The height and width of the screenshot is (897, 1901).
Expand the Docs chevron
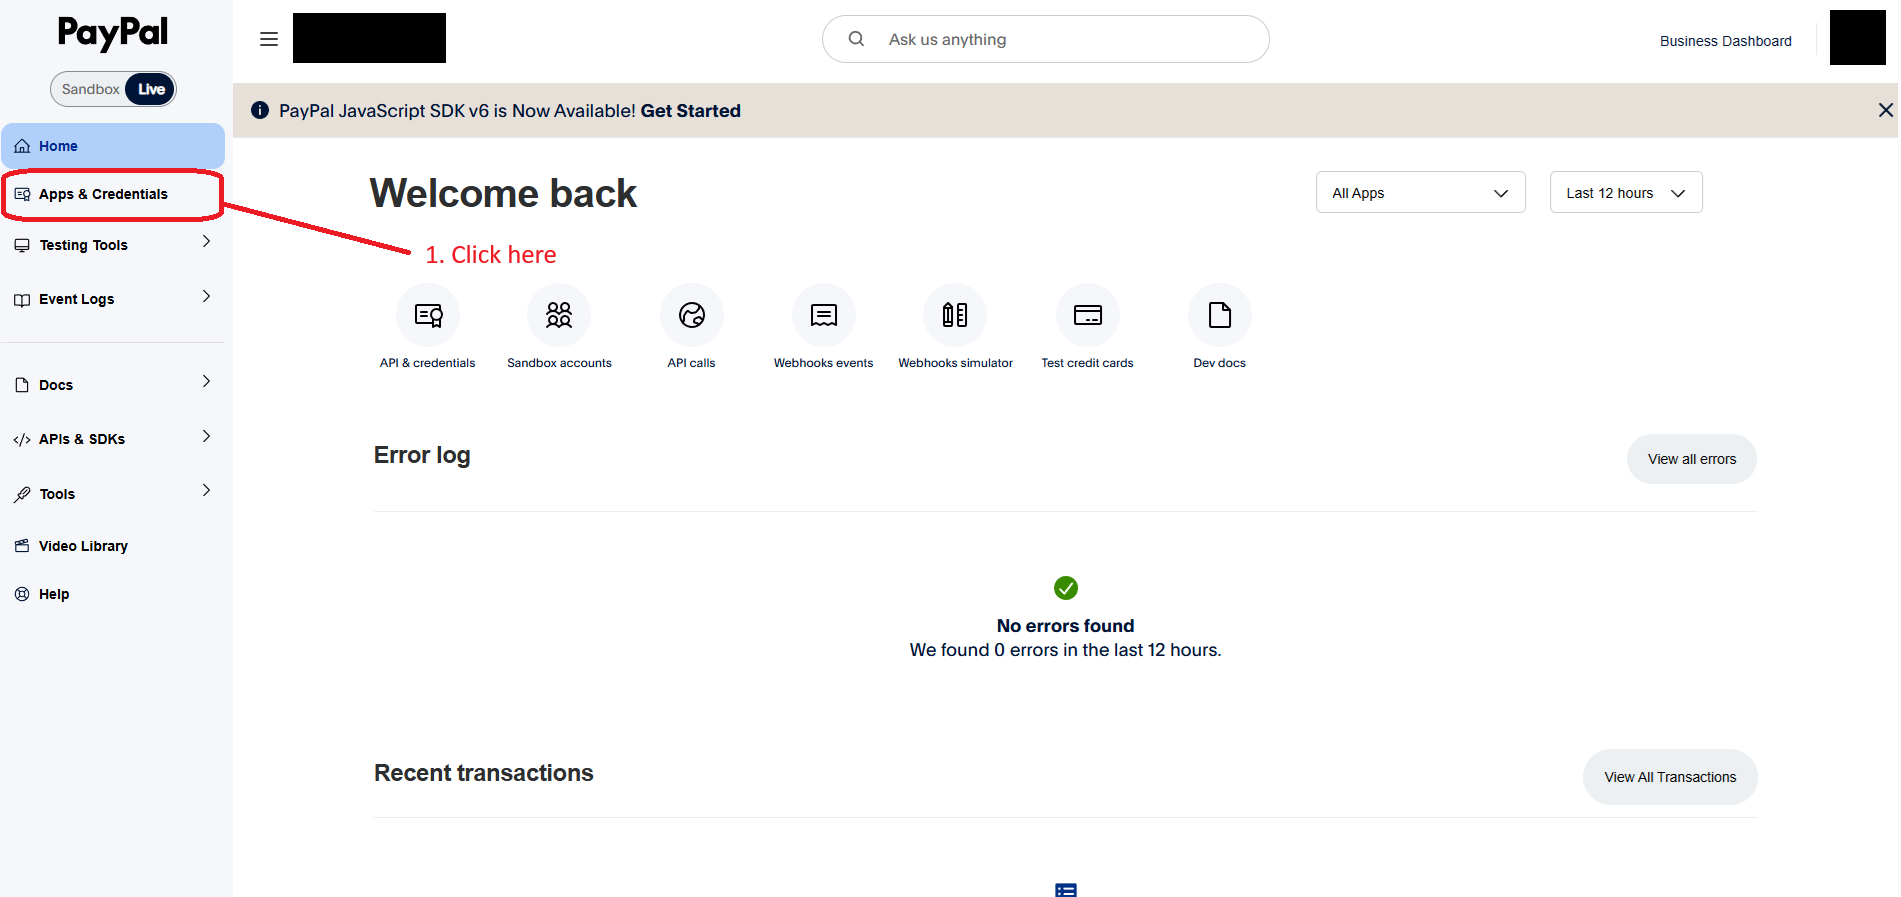[206, 381]
